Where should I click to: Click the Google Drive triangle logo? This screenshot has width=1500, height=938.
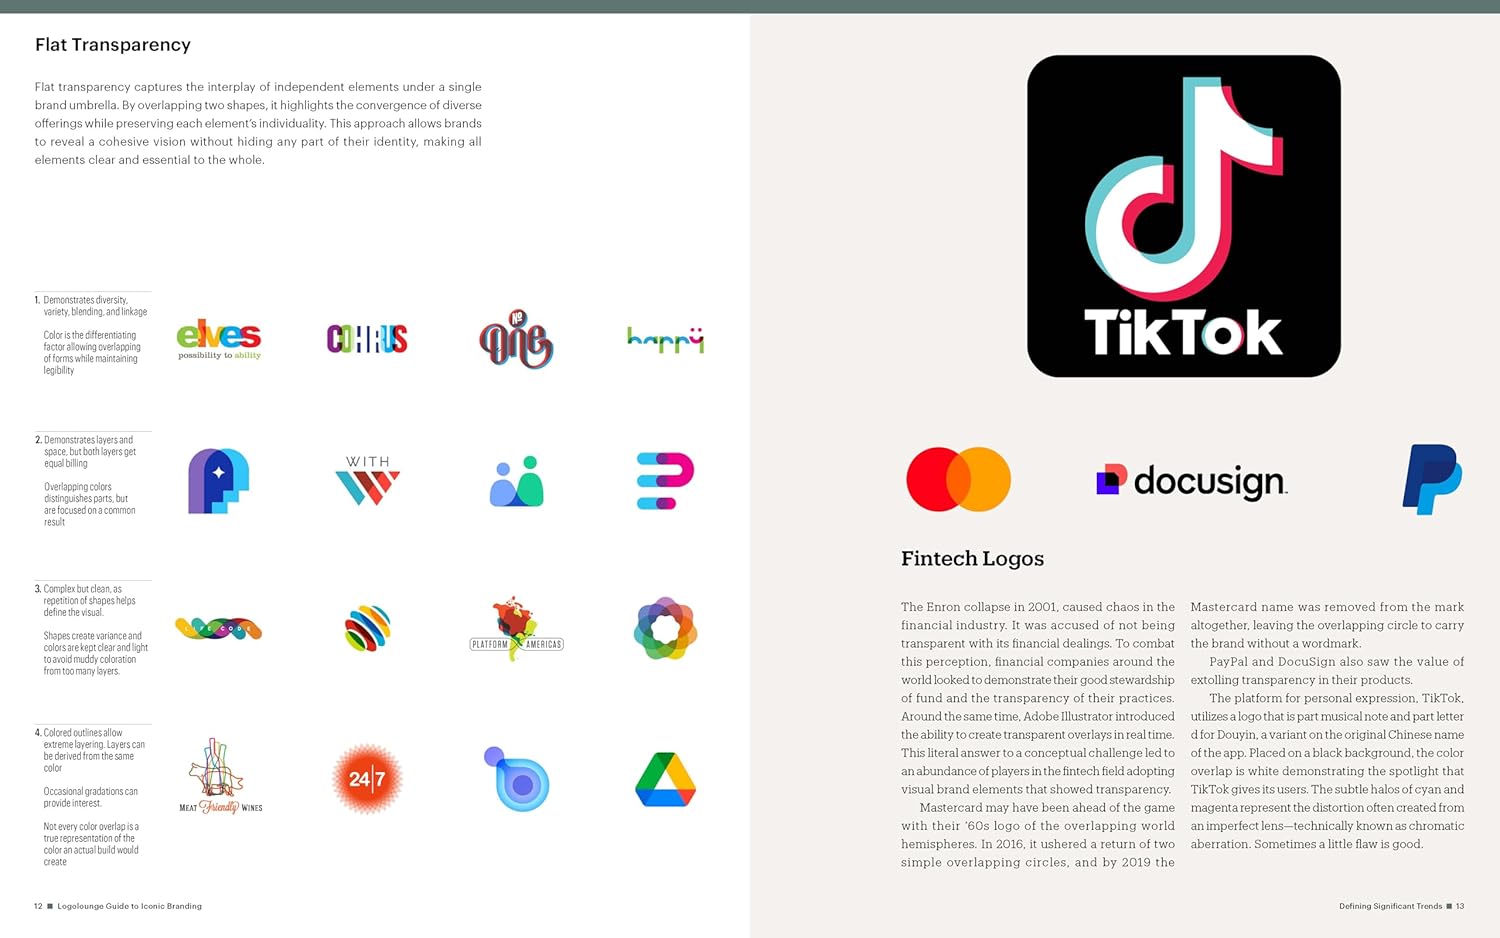click(x=665, y=780)
